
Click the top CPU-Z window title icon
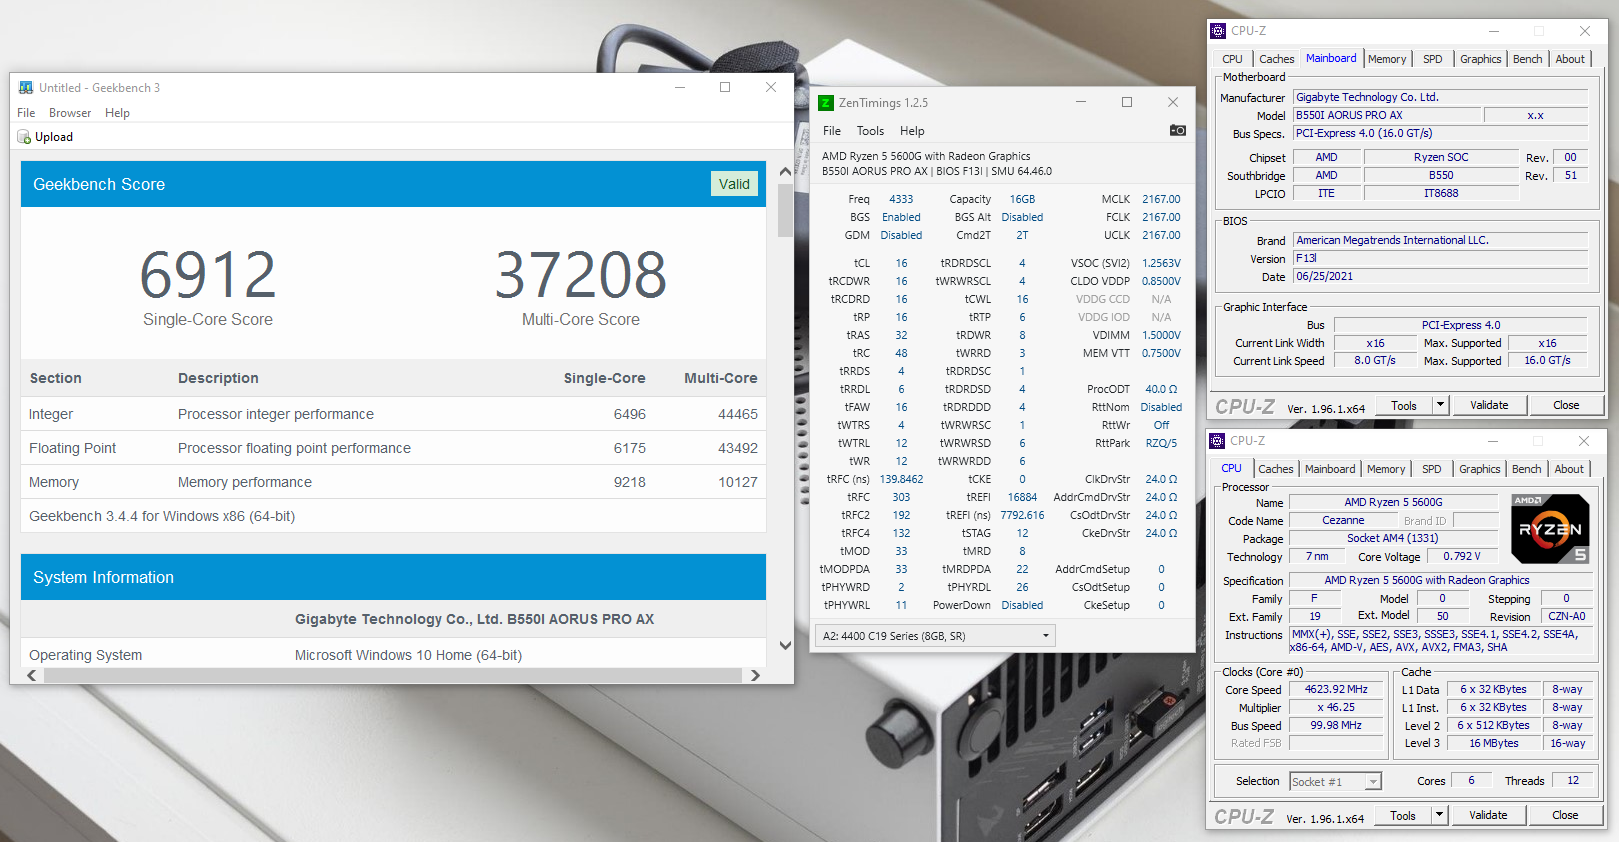point(1218,31)
